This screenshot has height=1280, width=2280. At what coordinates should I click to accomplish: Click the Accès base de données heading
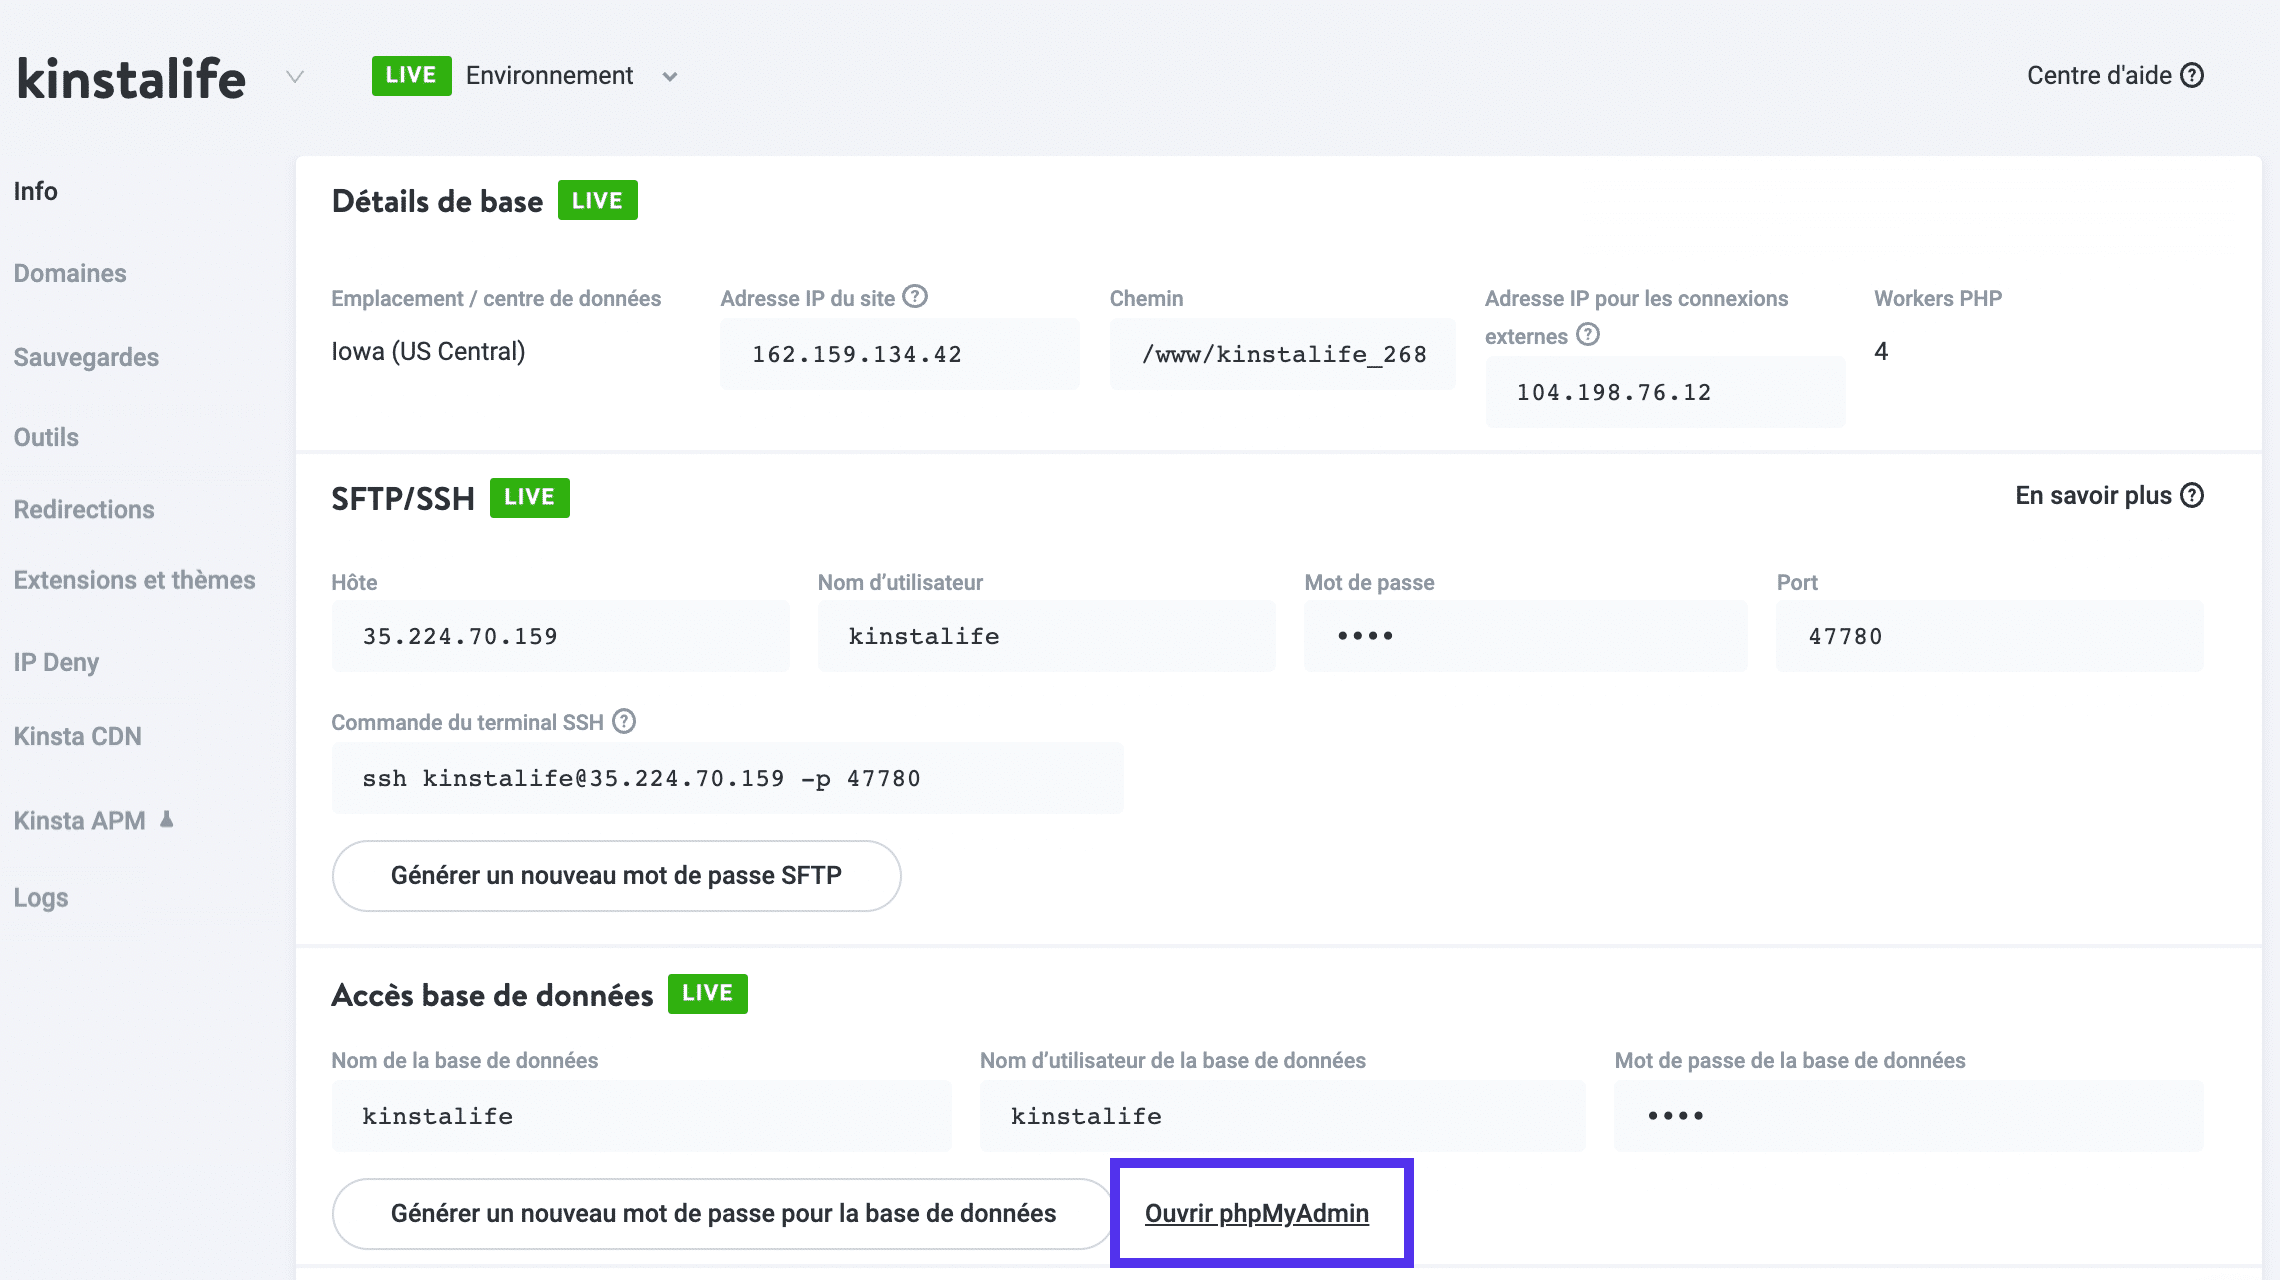coord(492,995)
